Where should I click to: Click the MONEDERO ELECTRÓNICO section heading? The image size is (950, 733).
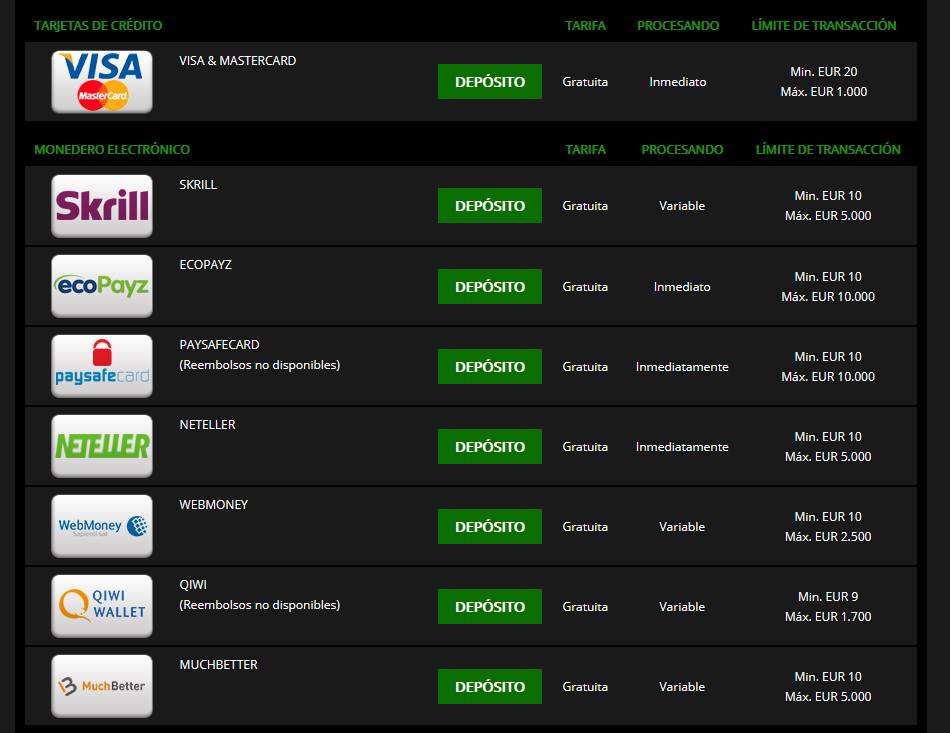click(x=112, y=150)
